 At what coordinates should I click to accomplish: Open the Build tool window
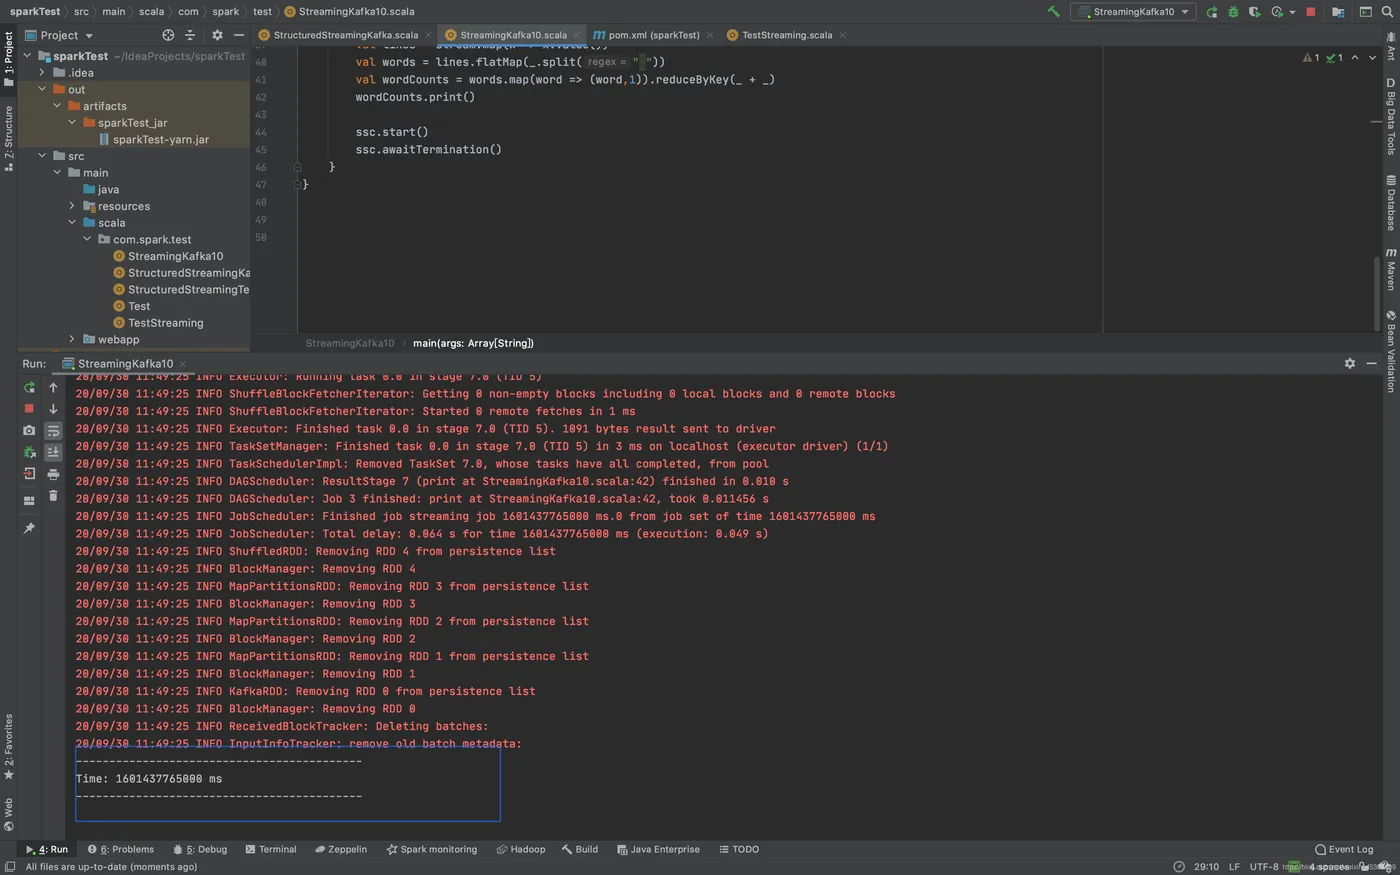(580, 849)
